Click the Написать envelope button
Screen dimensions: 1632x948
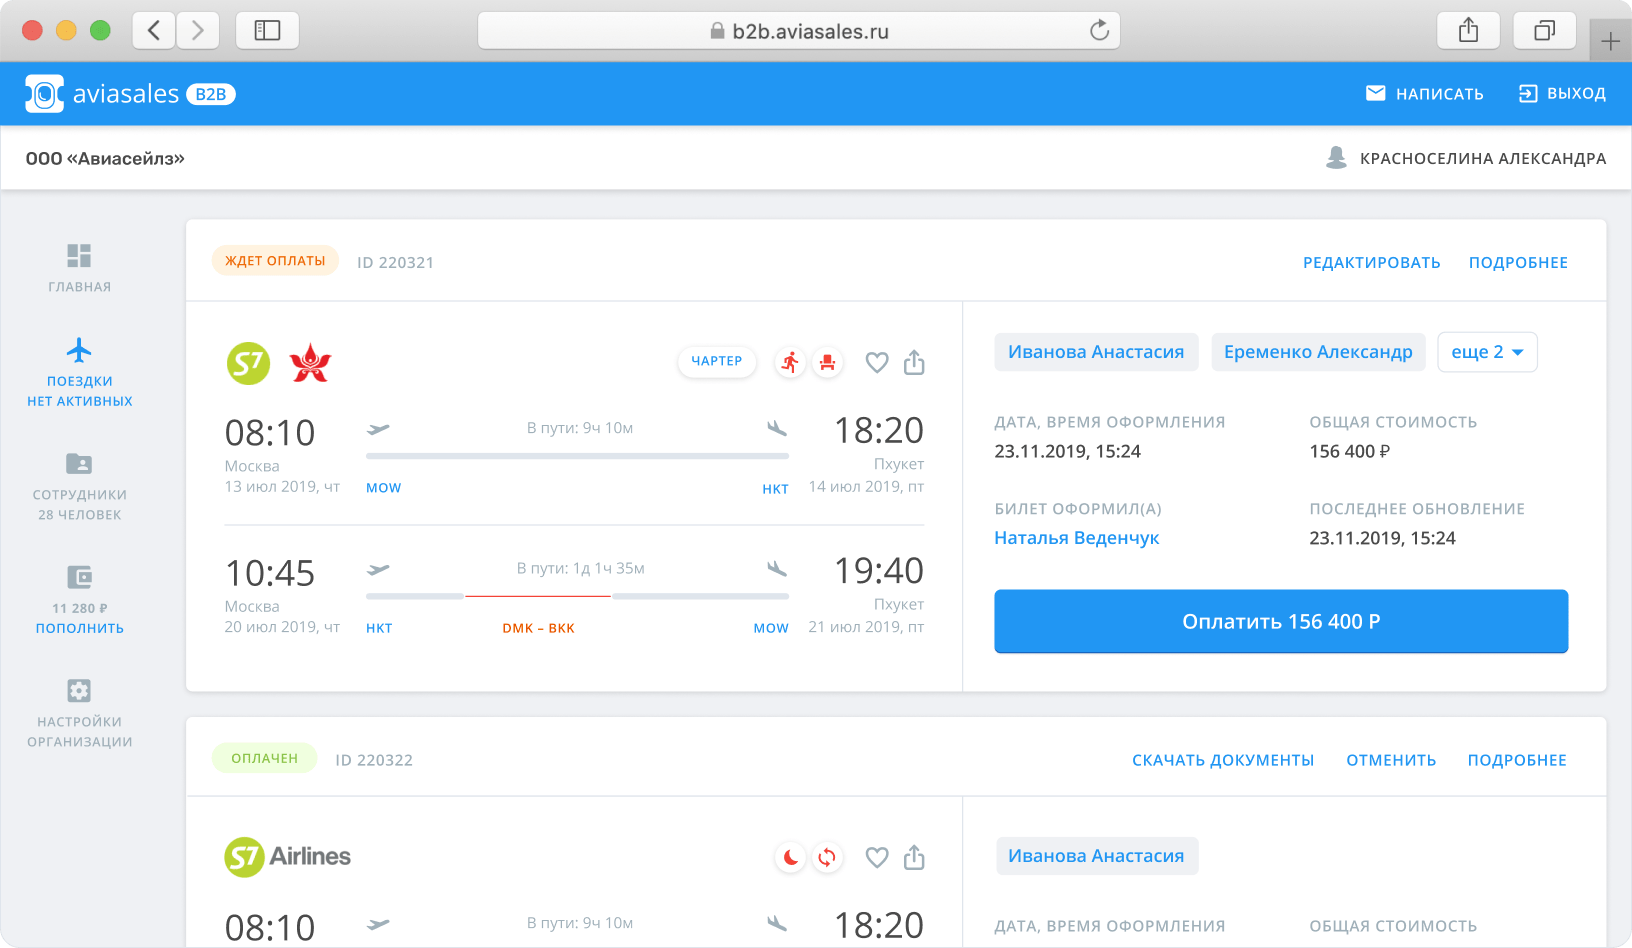[1424, 94]
